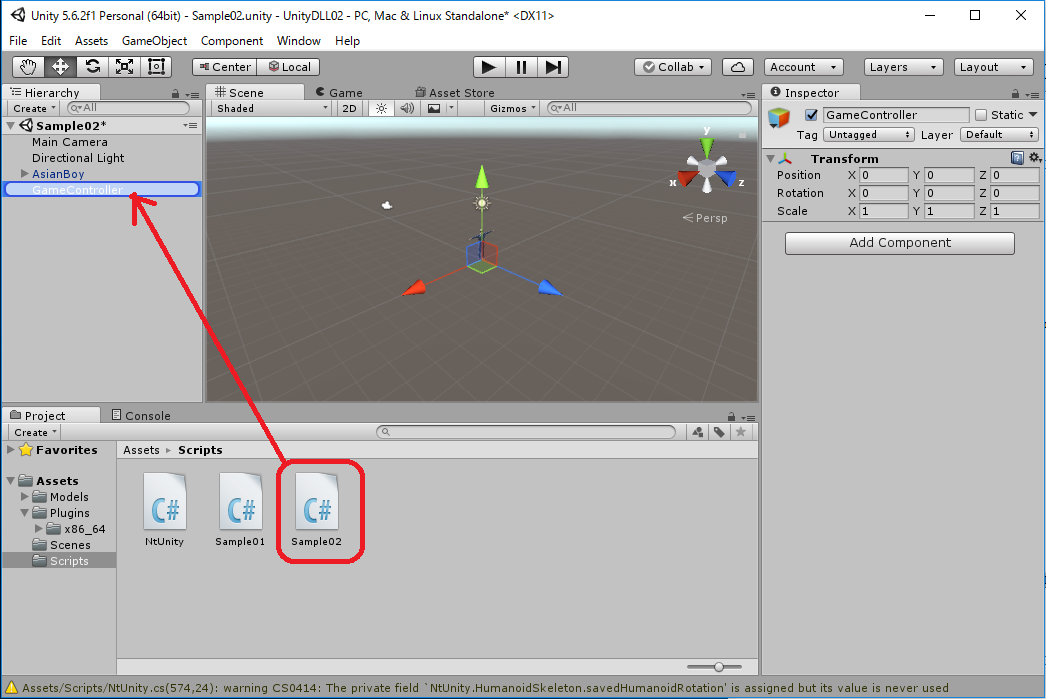The width and height of the screenshot is (1046, 699).
Task: Adjust the asset icon size slider
Action: click(x=718, y=666)
